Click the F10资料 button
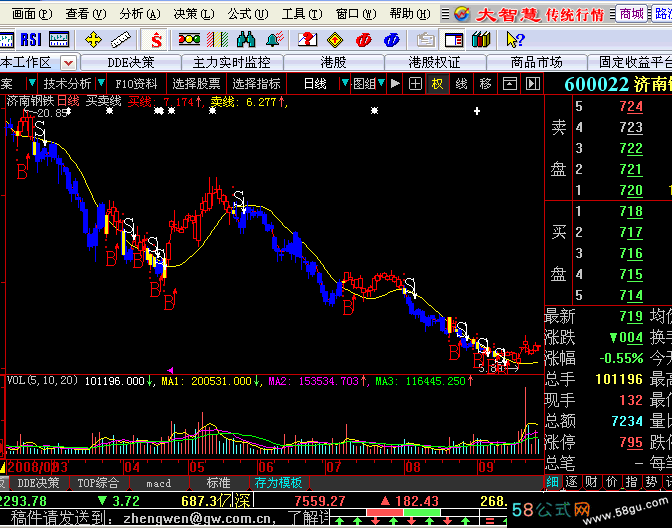The width and height of the screenshot is (672, 528). coord(136,83)
